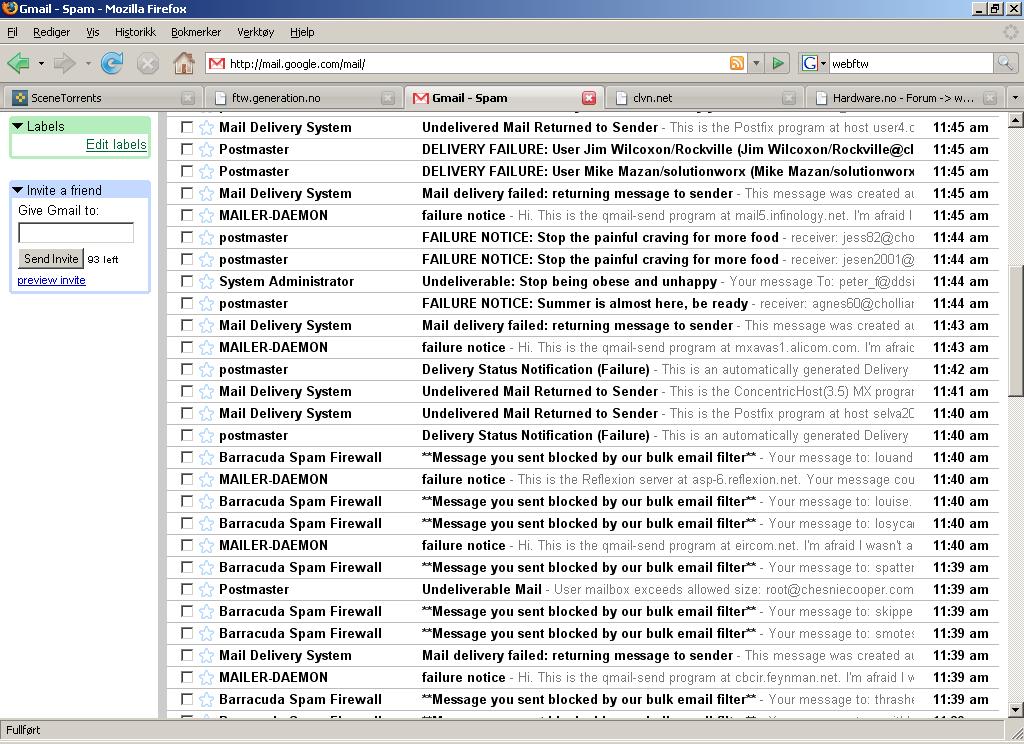
Task: Star the ConcentricHost Undelivered Mail message
Action: coord(206,391)
